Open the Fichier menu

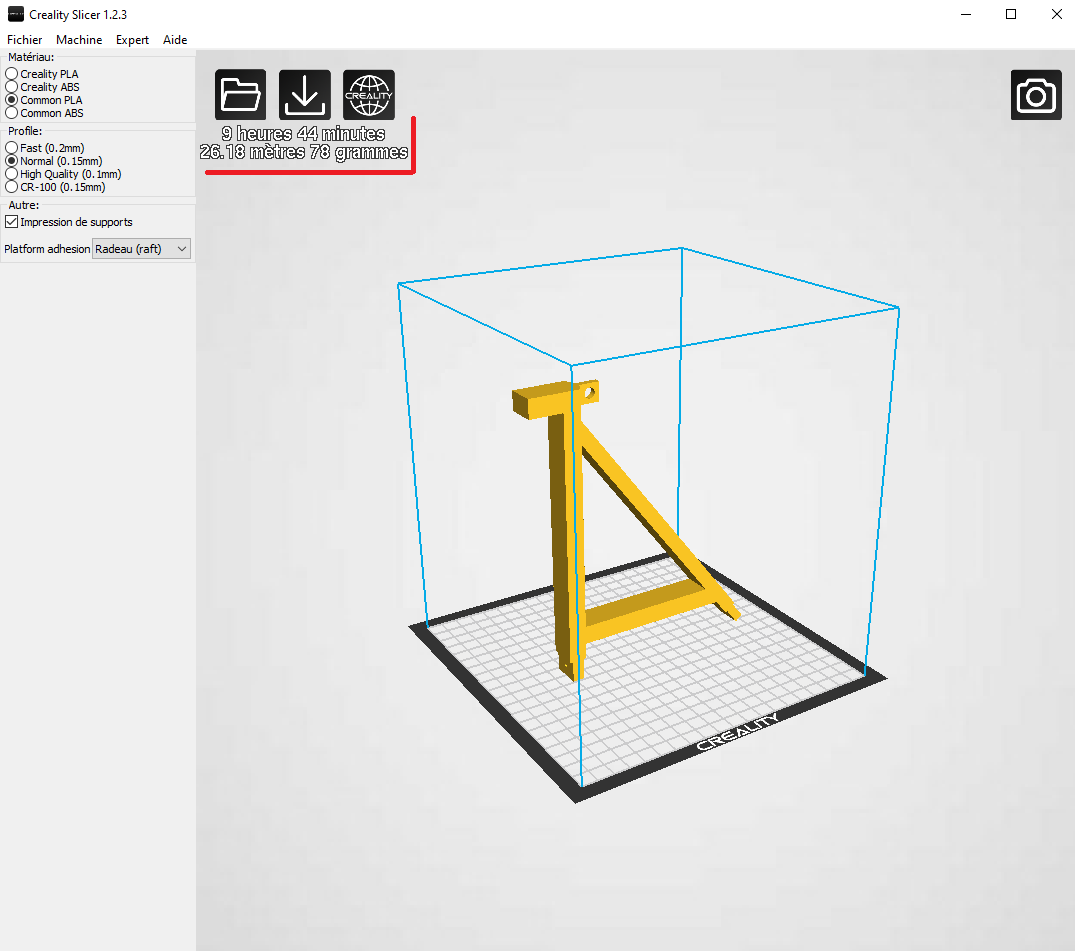tap(25, 40)
